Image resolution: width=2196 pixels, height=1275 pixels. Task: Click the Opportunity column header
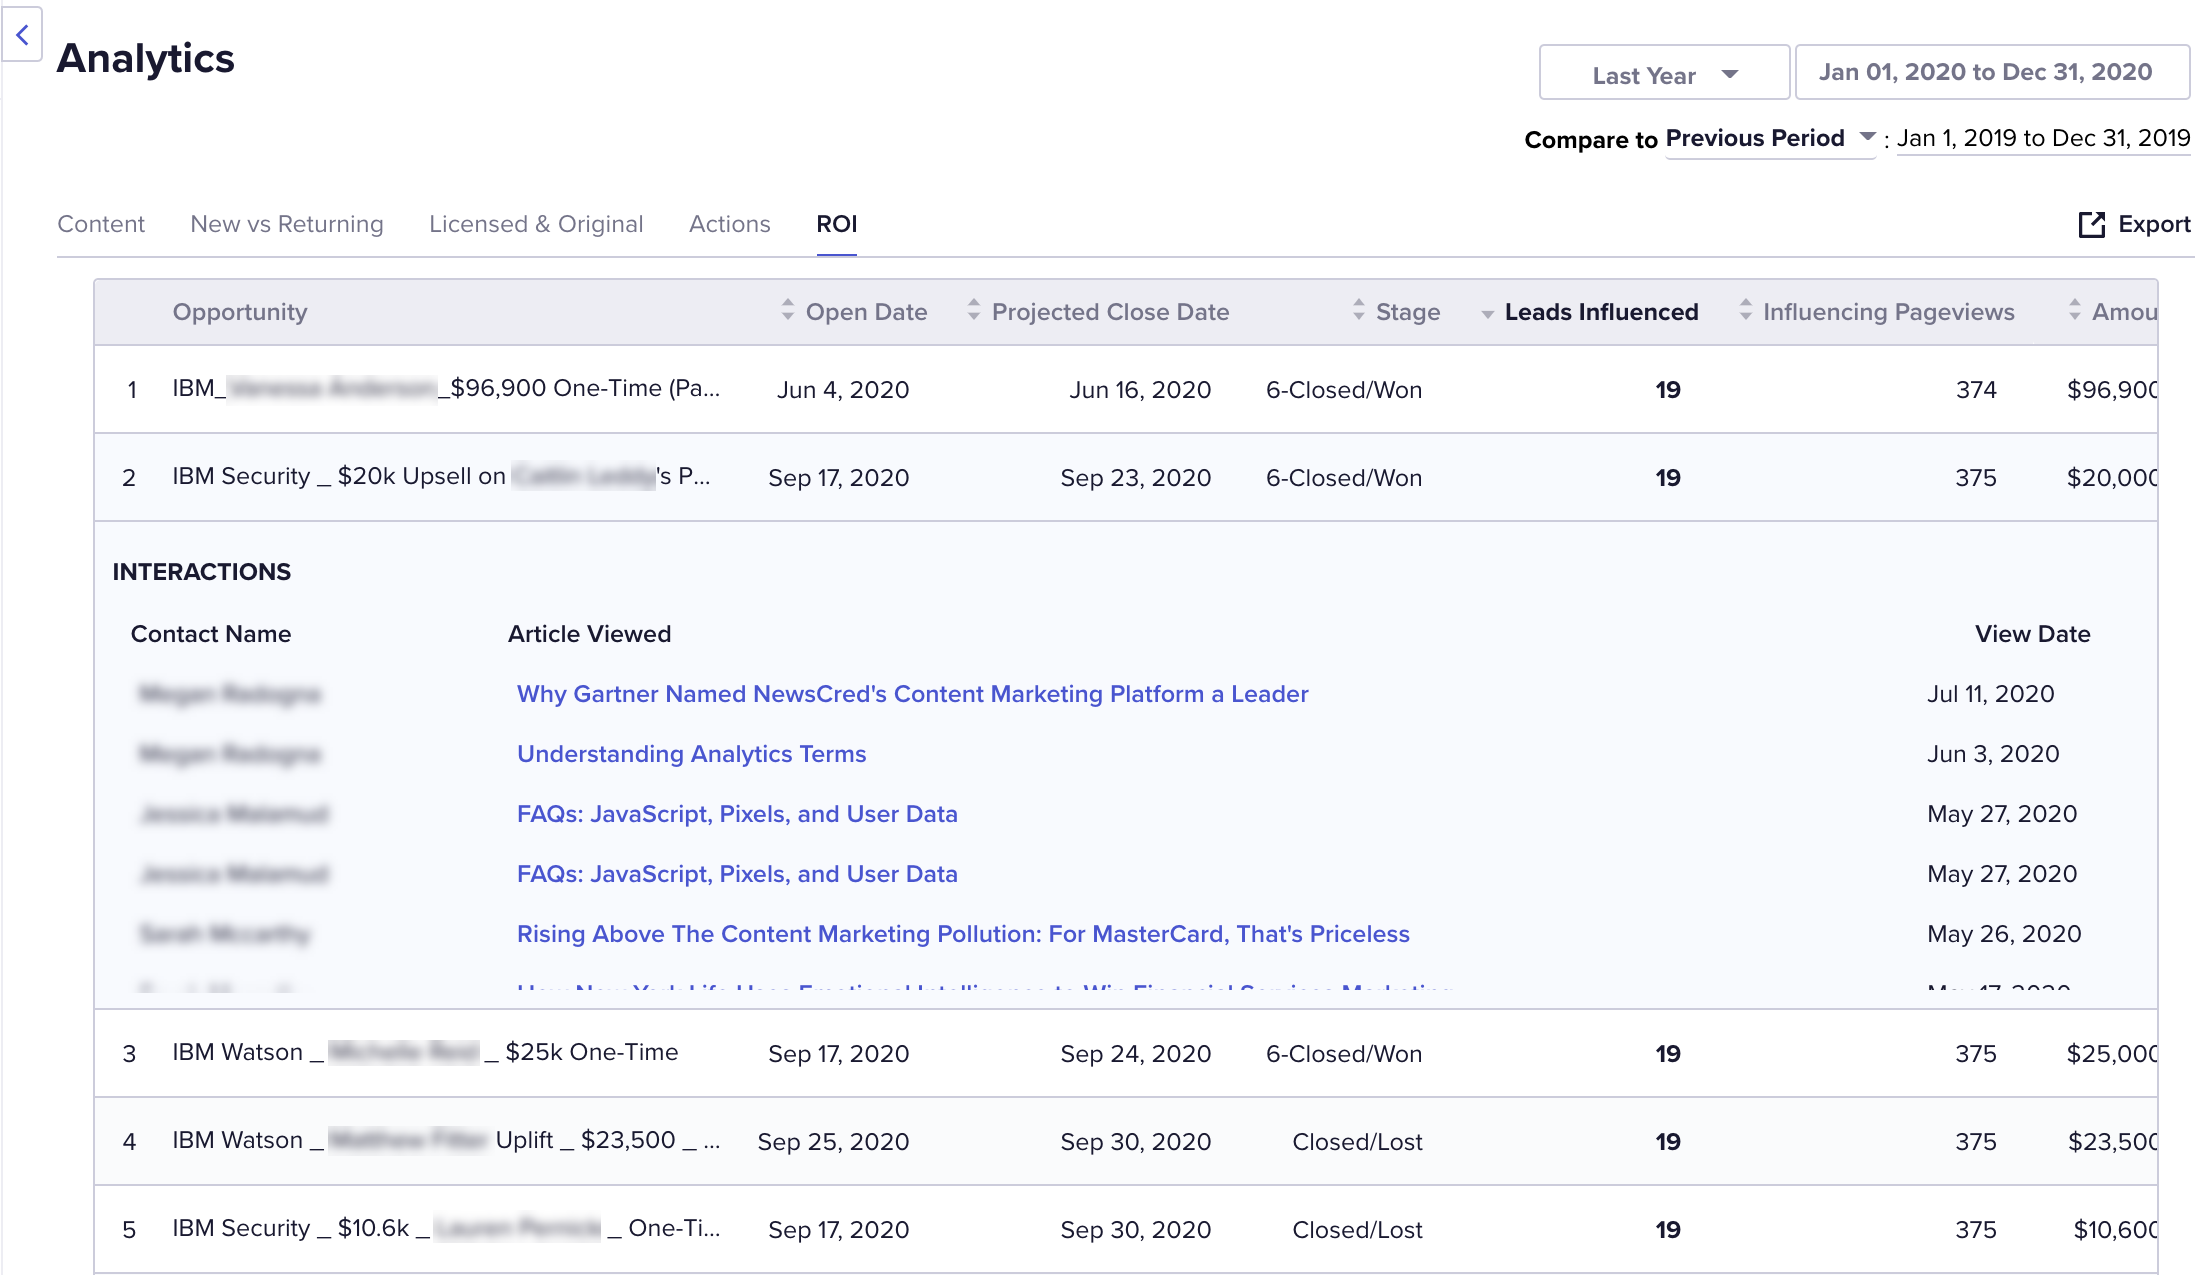tap(240, 312)
